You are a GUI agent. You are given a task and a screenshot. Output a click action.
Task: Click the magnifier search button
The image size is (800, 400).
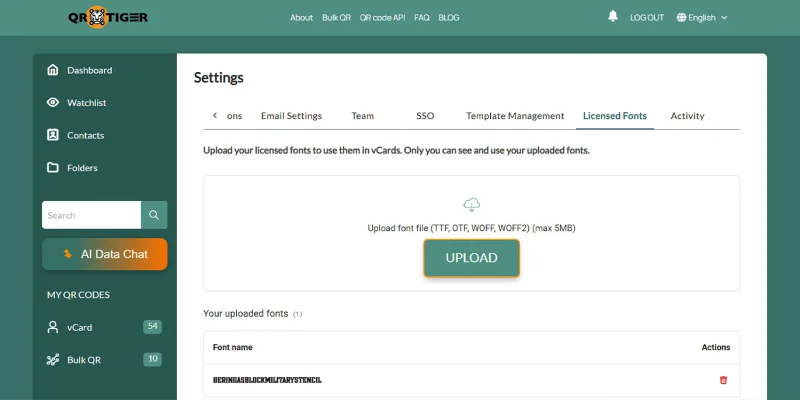coord(154,215)
